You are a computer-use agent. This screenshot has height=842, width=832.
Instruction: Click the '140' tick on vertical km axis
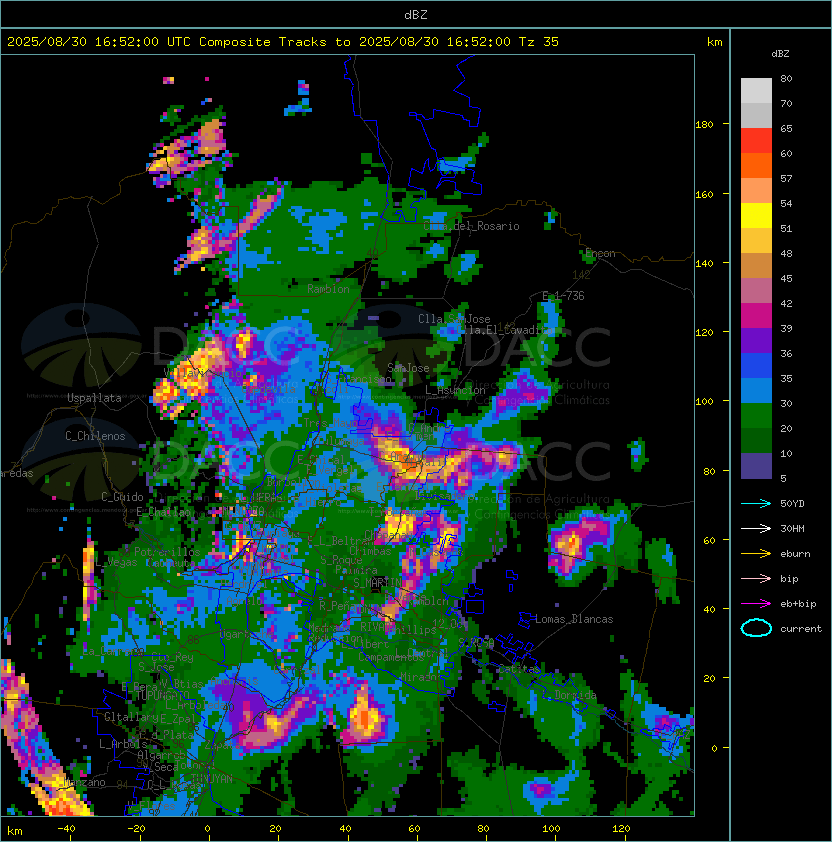pos(704,264)
